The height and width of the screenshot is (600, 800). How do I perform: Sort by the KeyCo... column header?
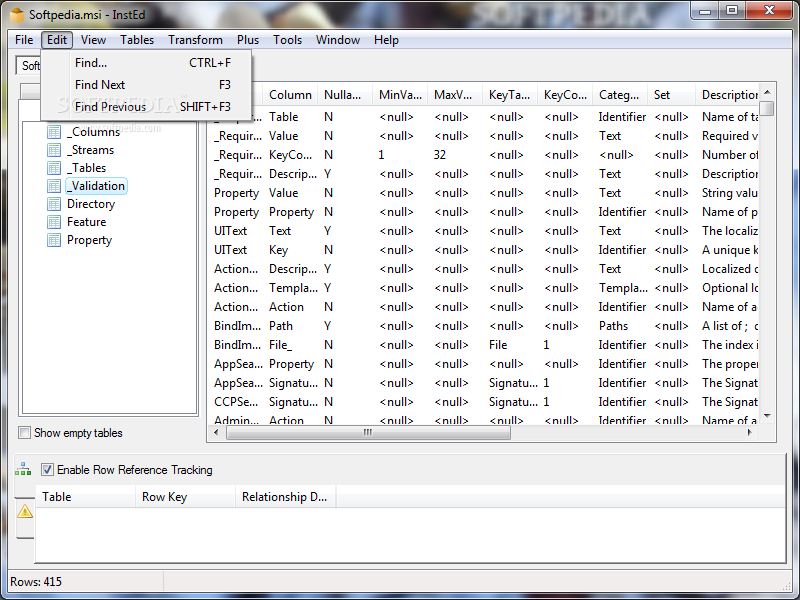pyautogui.click(x=565, y=95)
